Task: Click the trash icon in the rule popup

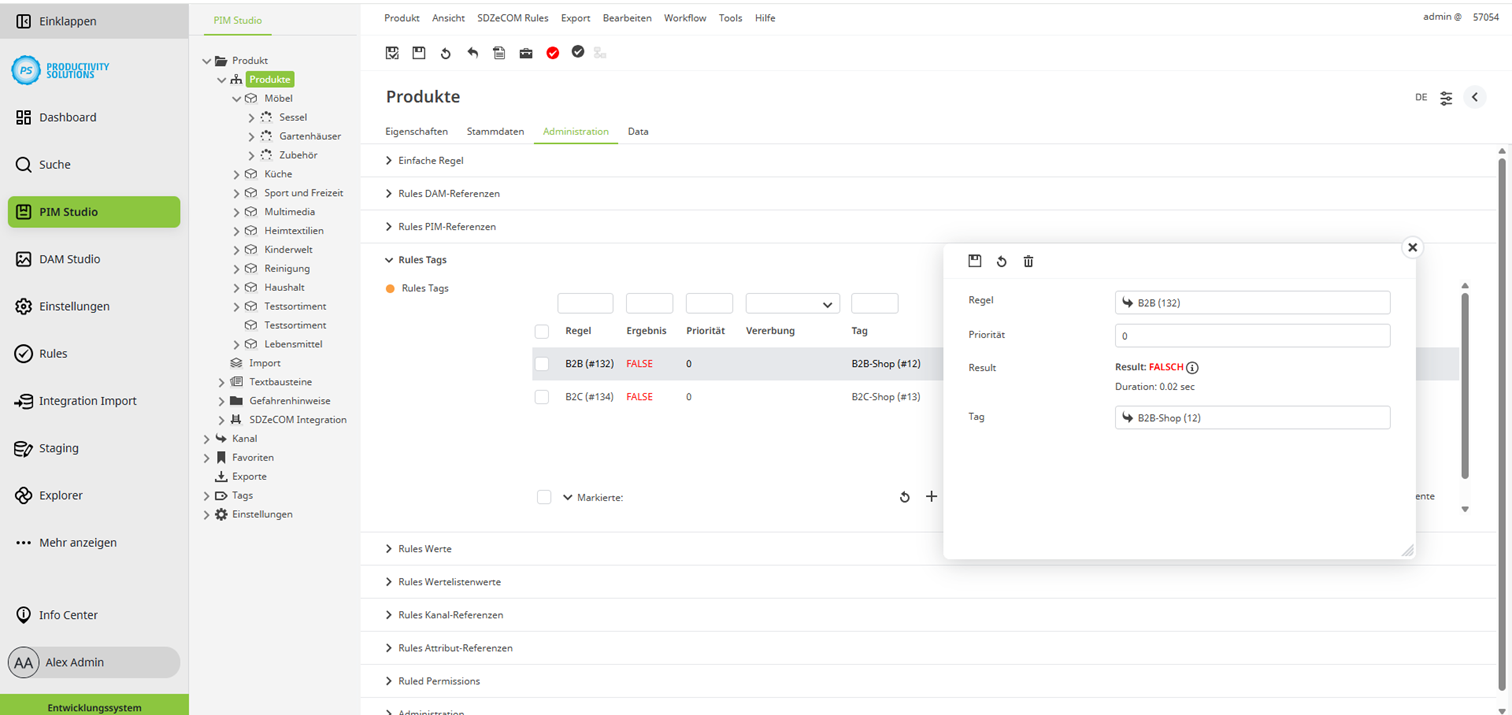Action: click(x=1028, y=261)
